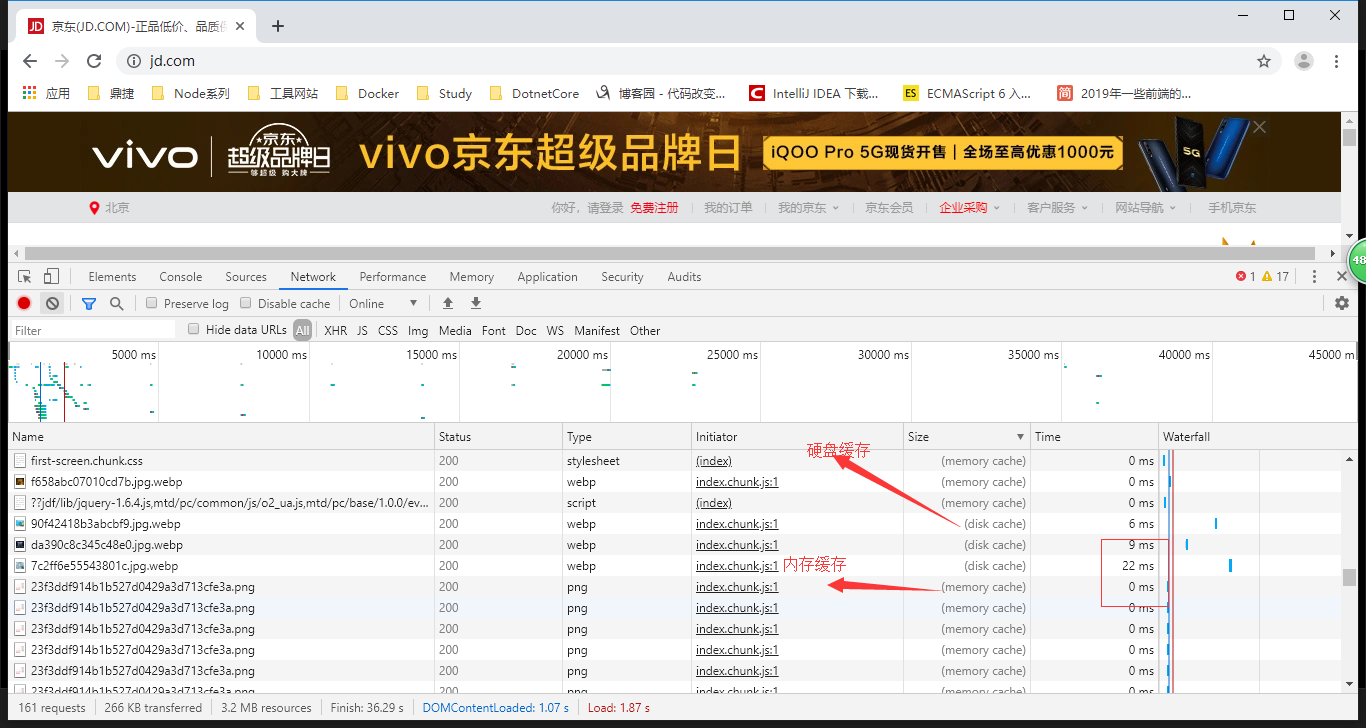Click the 免费注册 link

654,208
